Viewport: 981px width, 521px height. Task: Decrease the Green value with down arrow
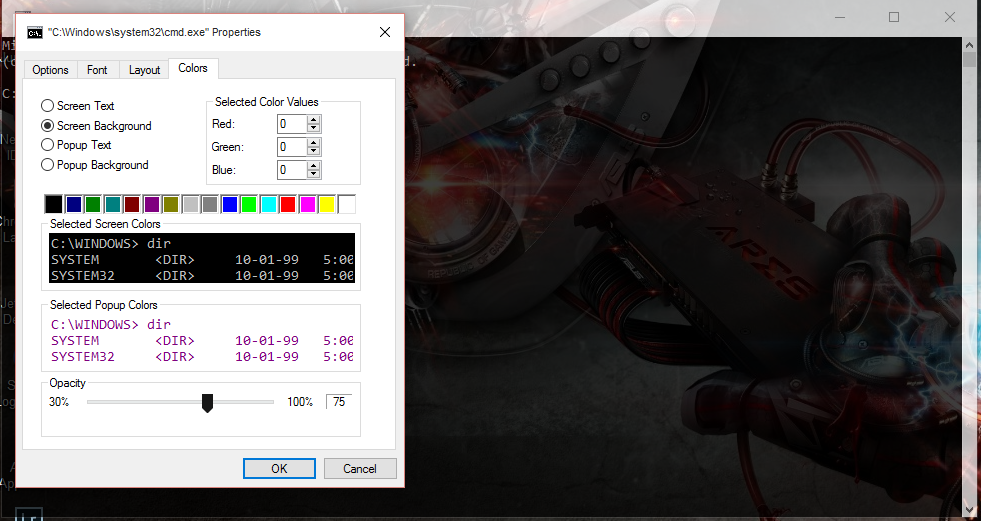314,151
